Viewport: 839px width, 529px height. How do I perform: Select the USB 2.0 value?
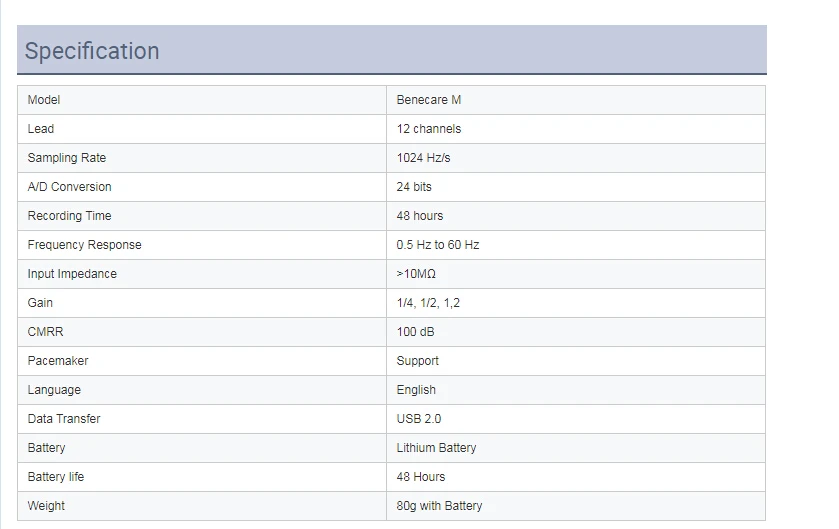pos(418,419)
